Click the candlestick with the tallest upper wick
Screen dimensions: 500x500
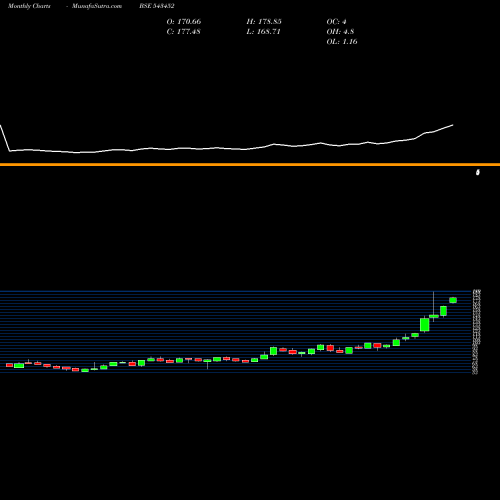(x=434, y=316)
